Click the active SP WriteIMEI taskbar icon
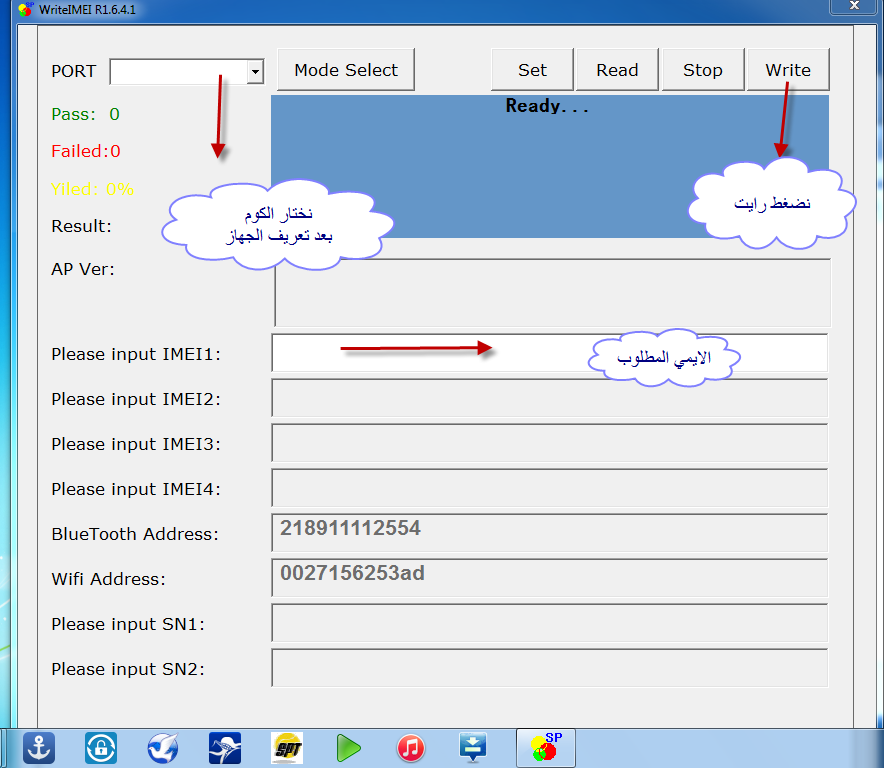Image resolution: width=884 pixels, height=768 pixels. tap(546, 748)
